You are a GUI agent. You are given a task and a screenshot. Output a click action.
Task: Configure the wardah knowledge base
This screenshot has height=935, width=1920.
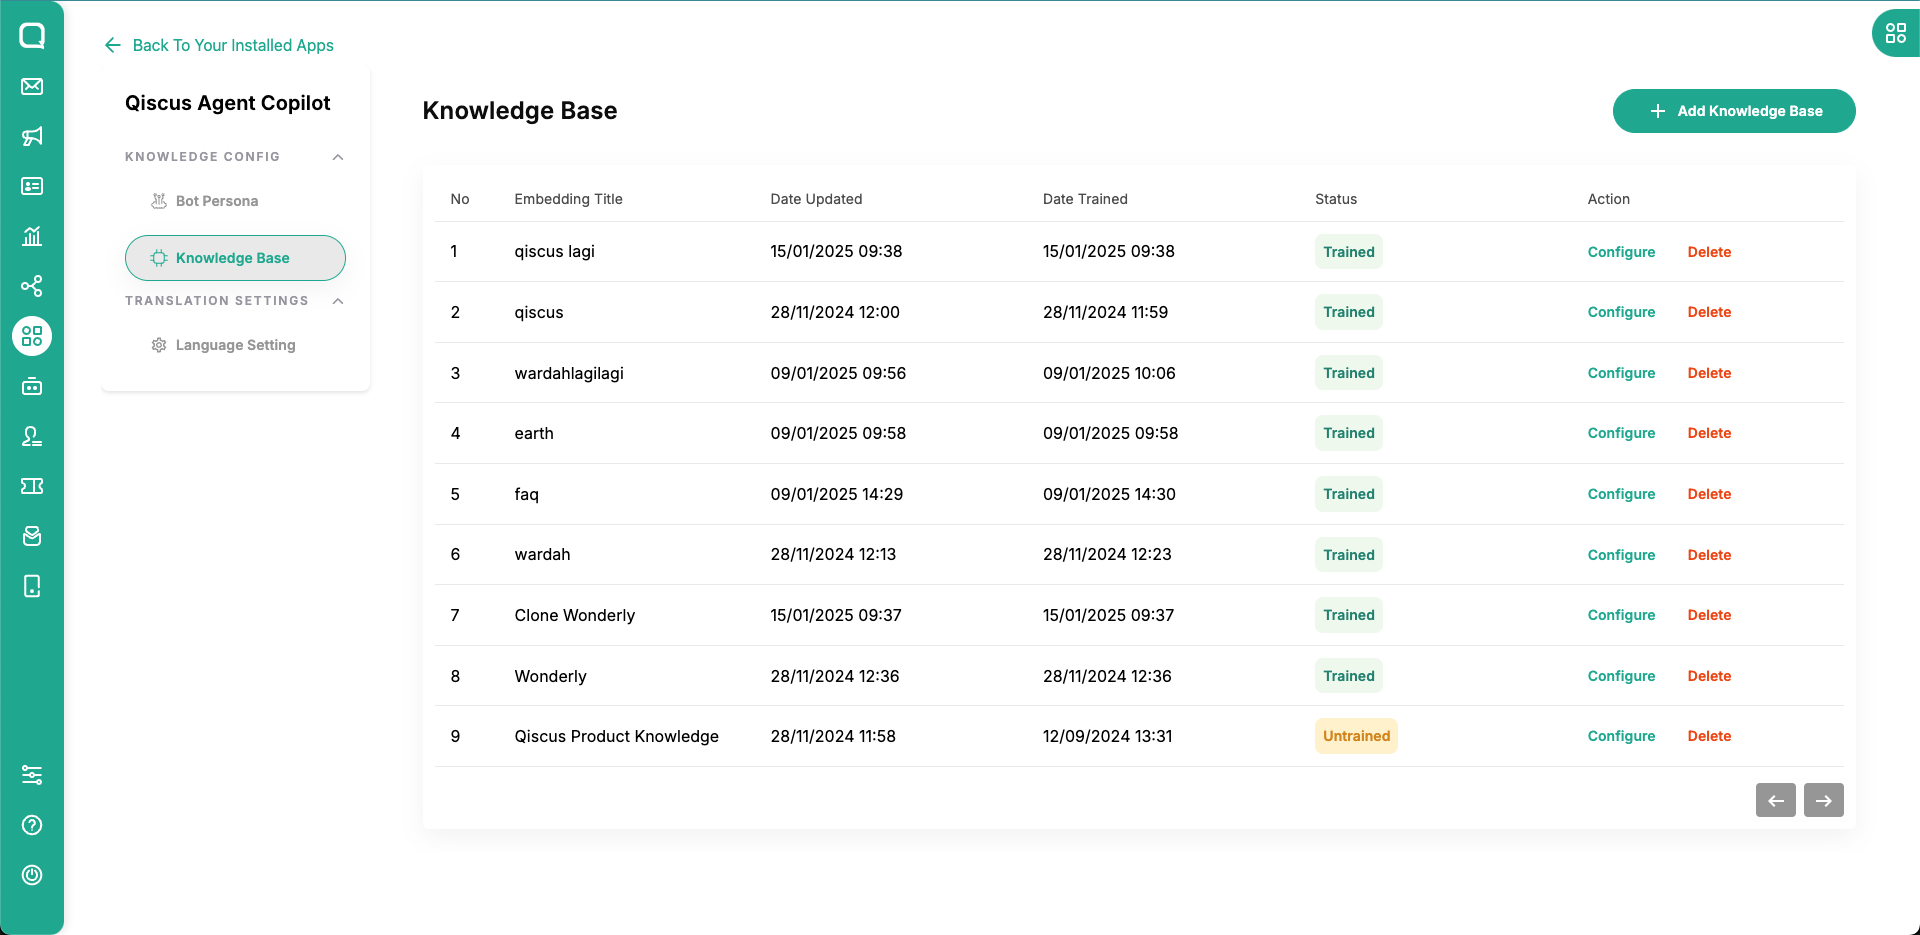tap(1621, 555)
